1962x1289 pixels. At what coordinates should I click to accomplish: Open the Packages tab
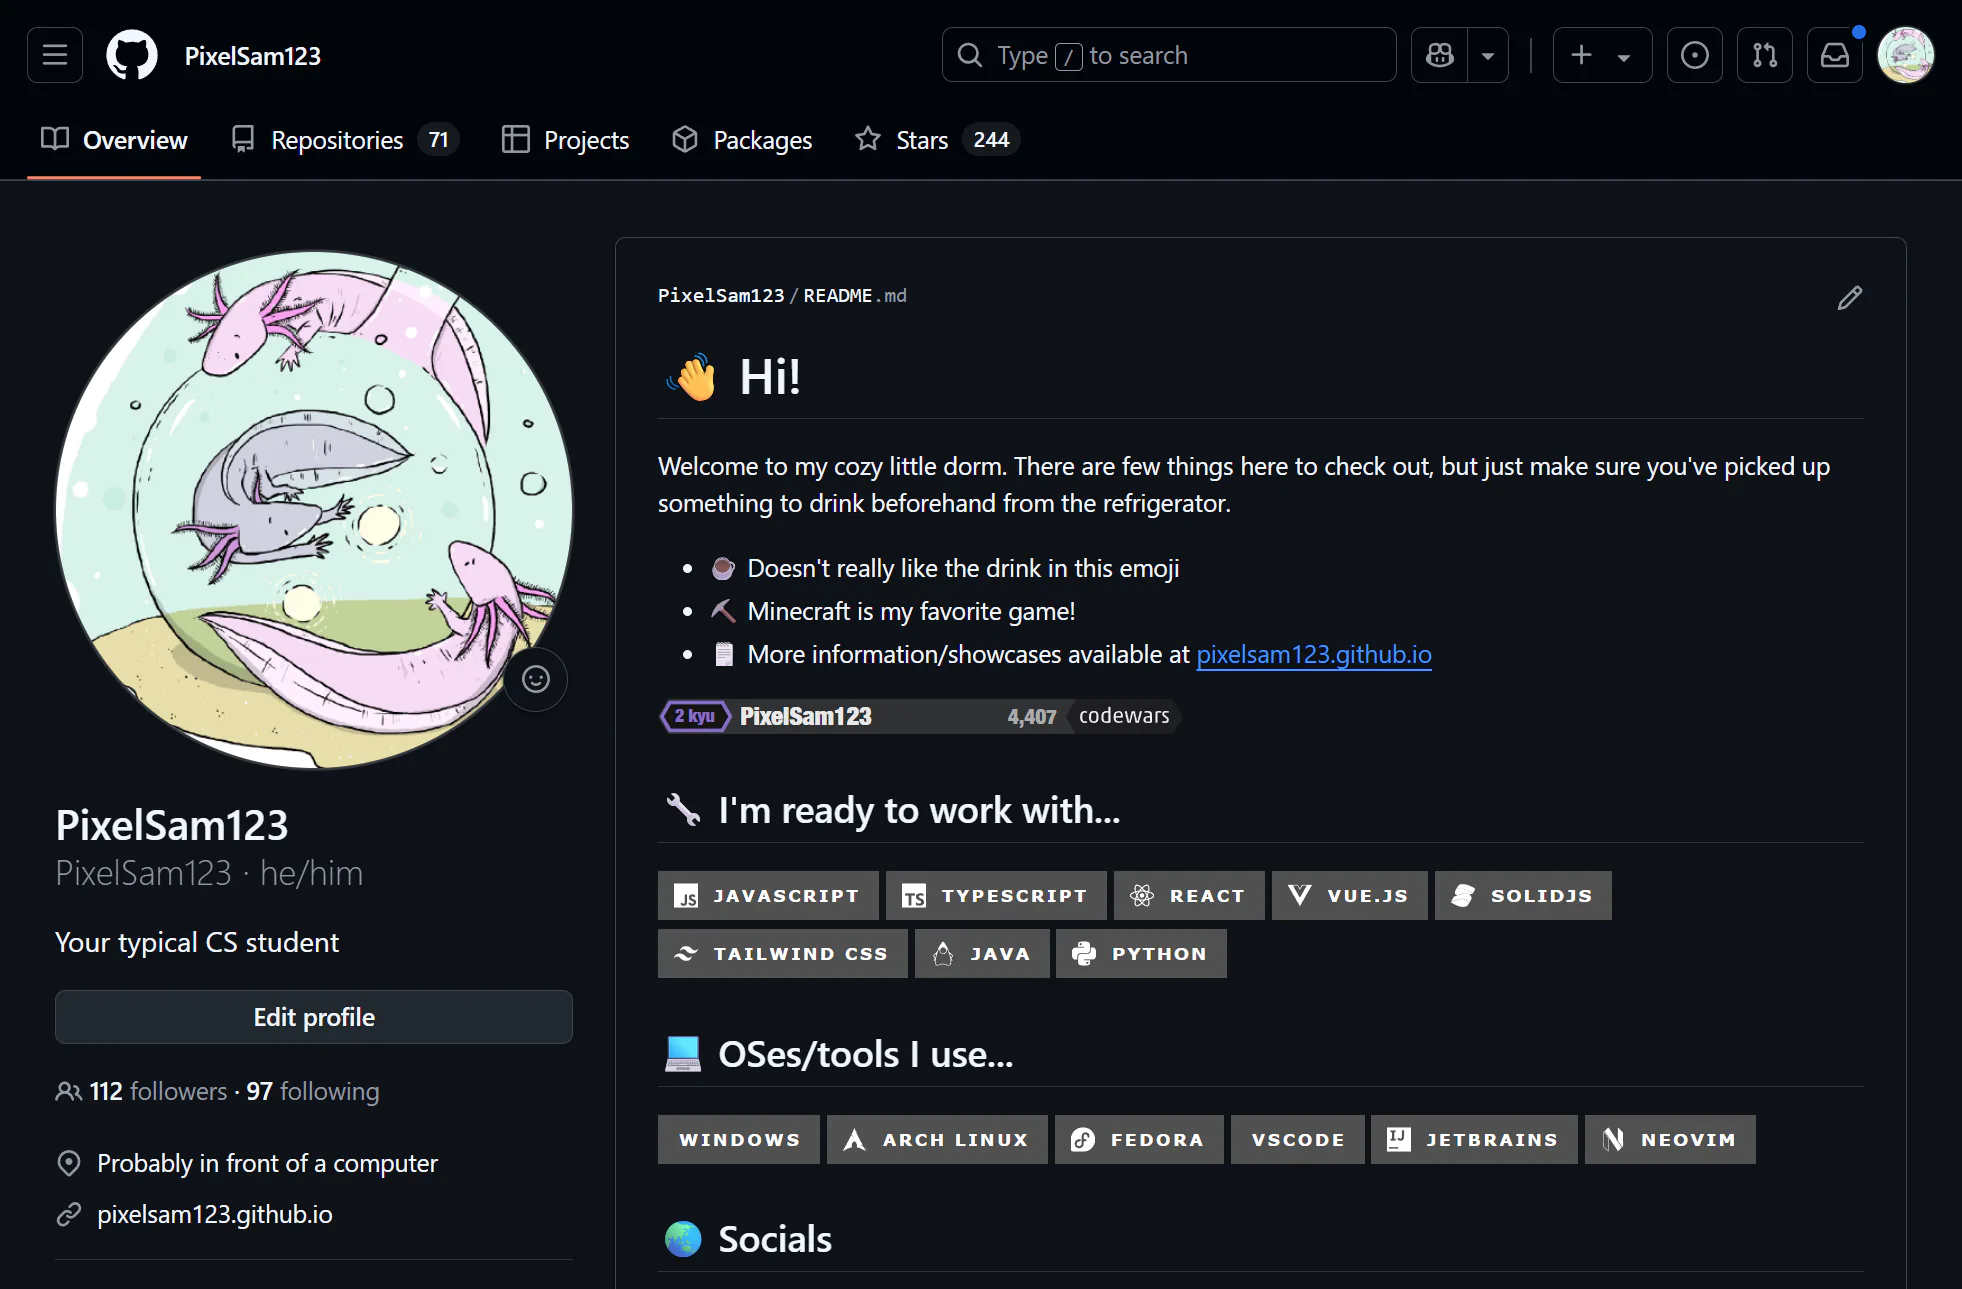(742, 140)
